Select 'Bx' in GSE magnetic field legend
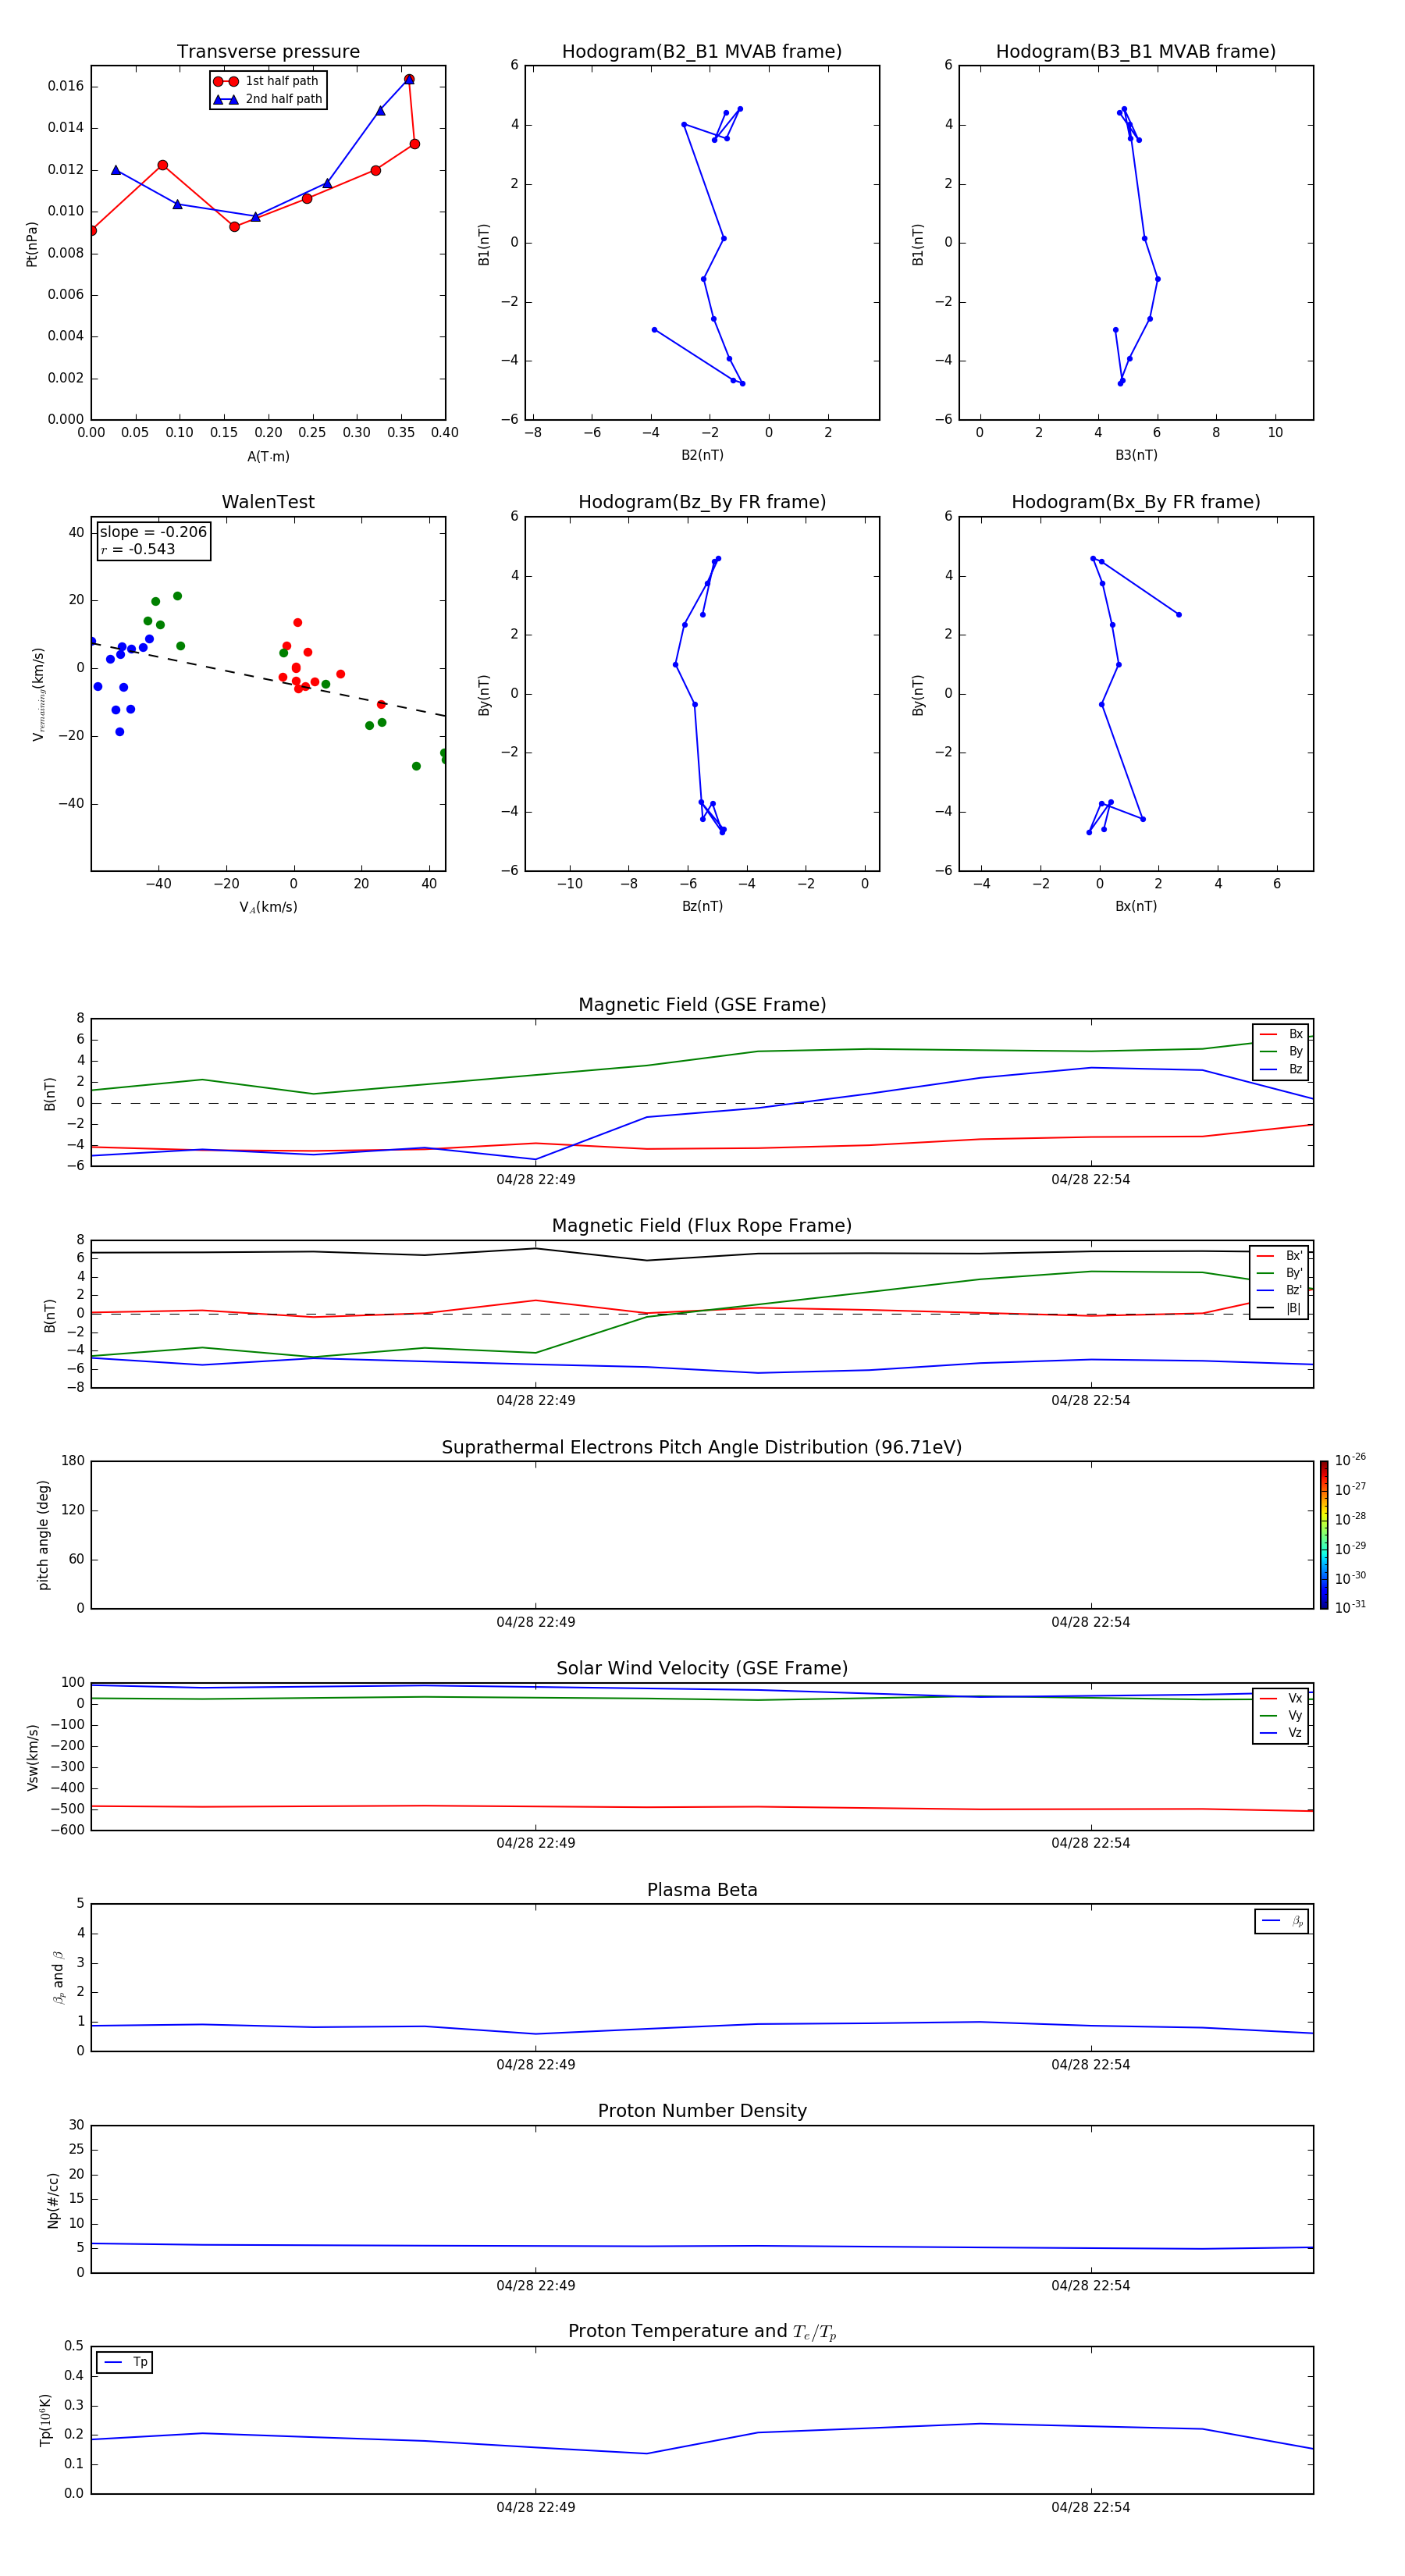Viewport: 1405px width, 2576px height. (1282, 1035)
